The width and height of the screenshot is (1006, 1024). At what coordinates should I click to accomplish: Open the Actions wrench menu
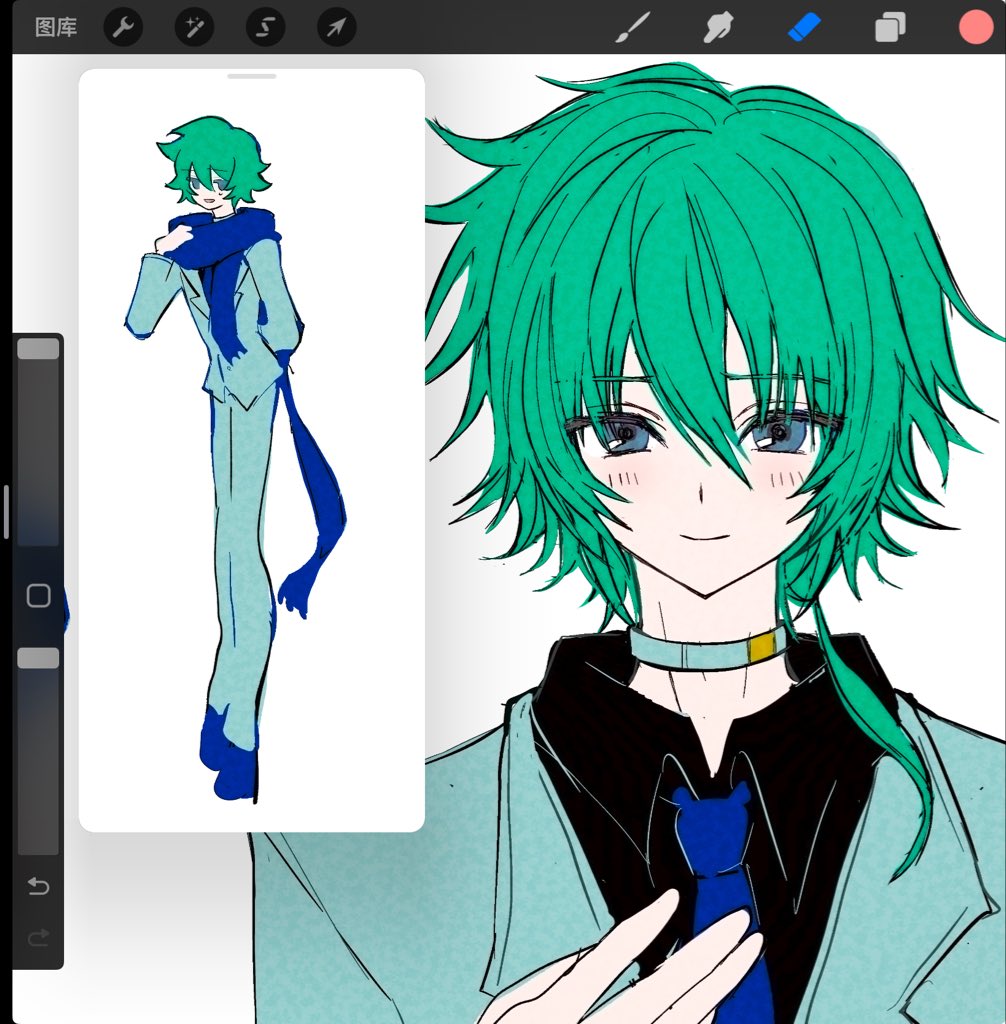(x=123, y=27)
